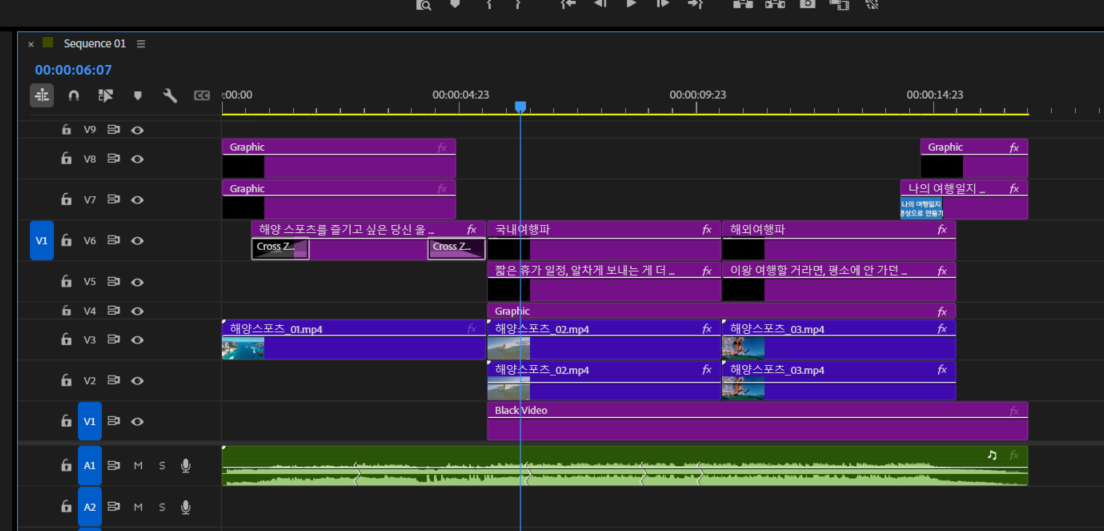
Task: Toggle insert sequences as nests icon
Action: pos(42,95)
